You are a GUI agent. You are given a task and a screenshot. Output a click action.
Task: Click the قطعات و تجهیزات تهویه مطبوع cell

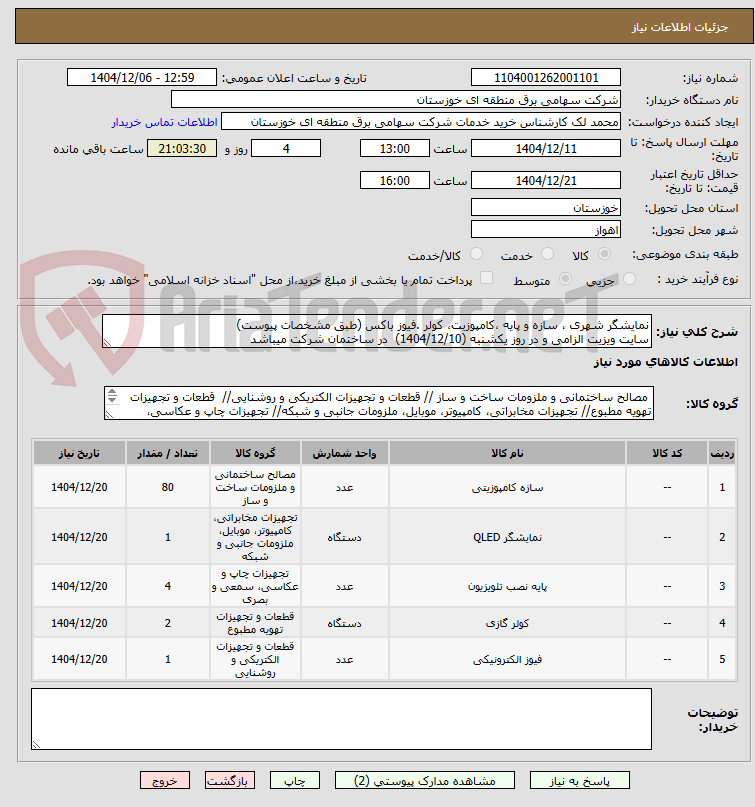255,623
